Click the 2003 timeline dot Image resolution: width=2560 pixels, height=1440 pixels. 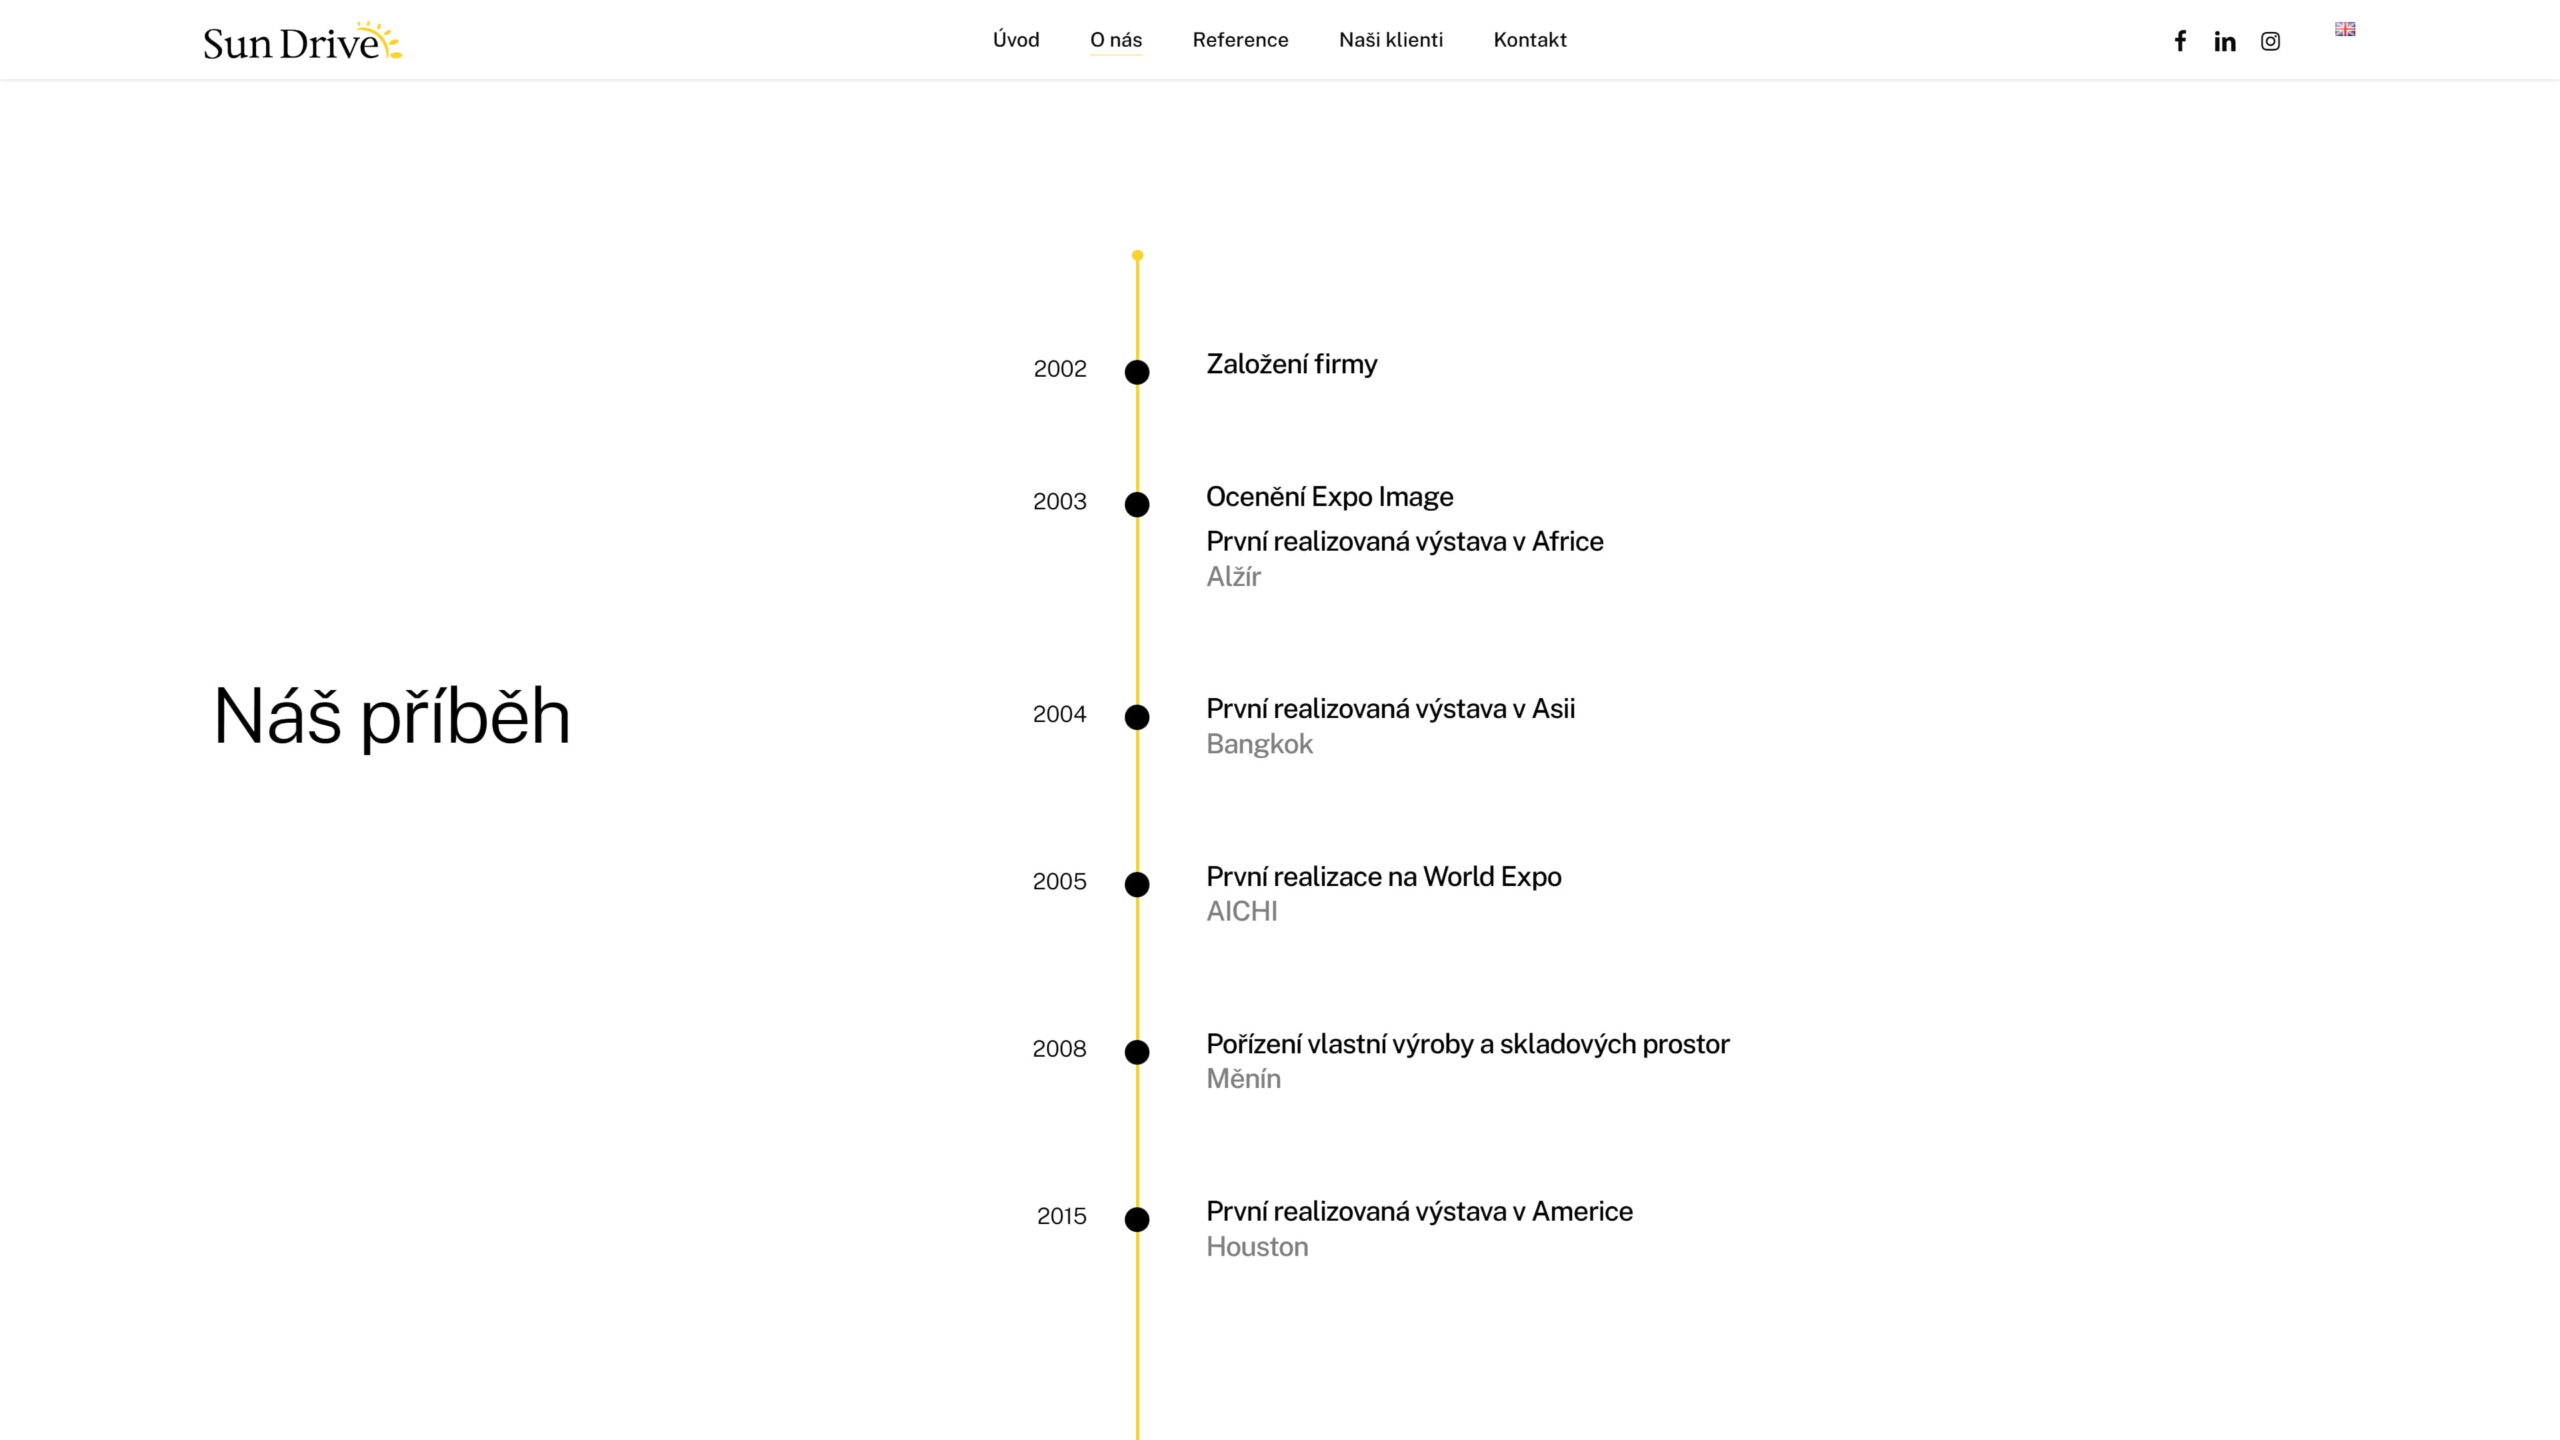[x=1137, y=505]
